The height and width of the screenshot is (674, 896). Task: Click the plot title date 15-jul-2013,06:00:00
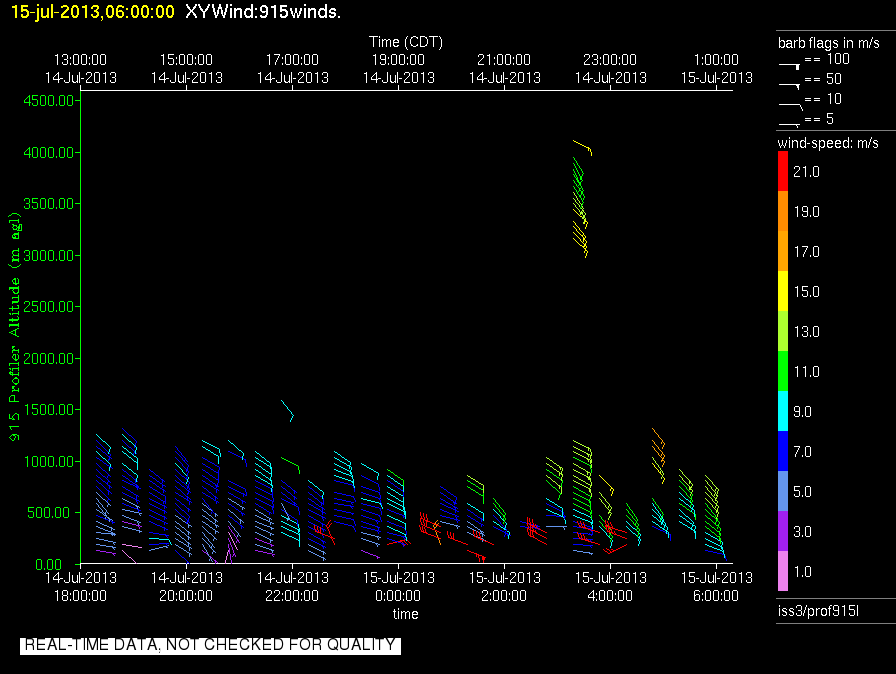point(93,12)
